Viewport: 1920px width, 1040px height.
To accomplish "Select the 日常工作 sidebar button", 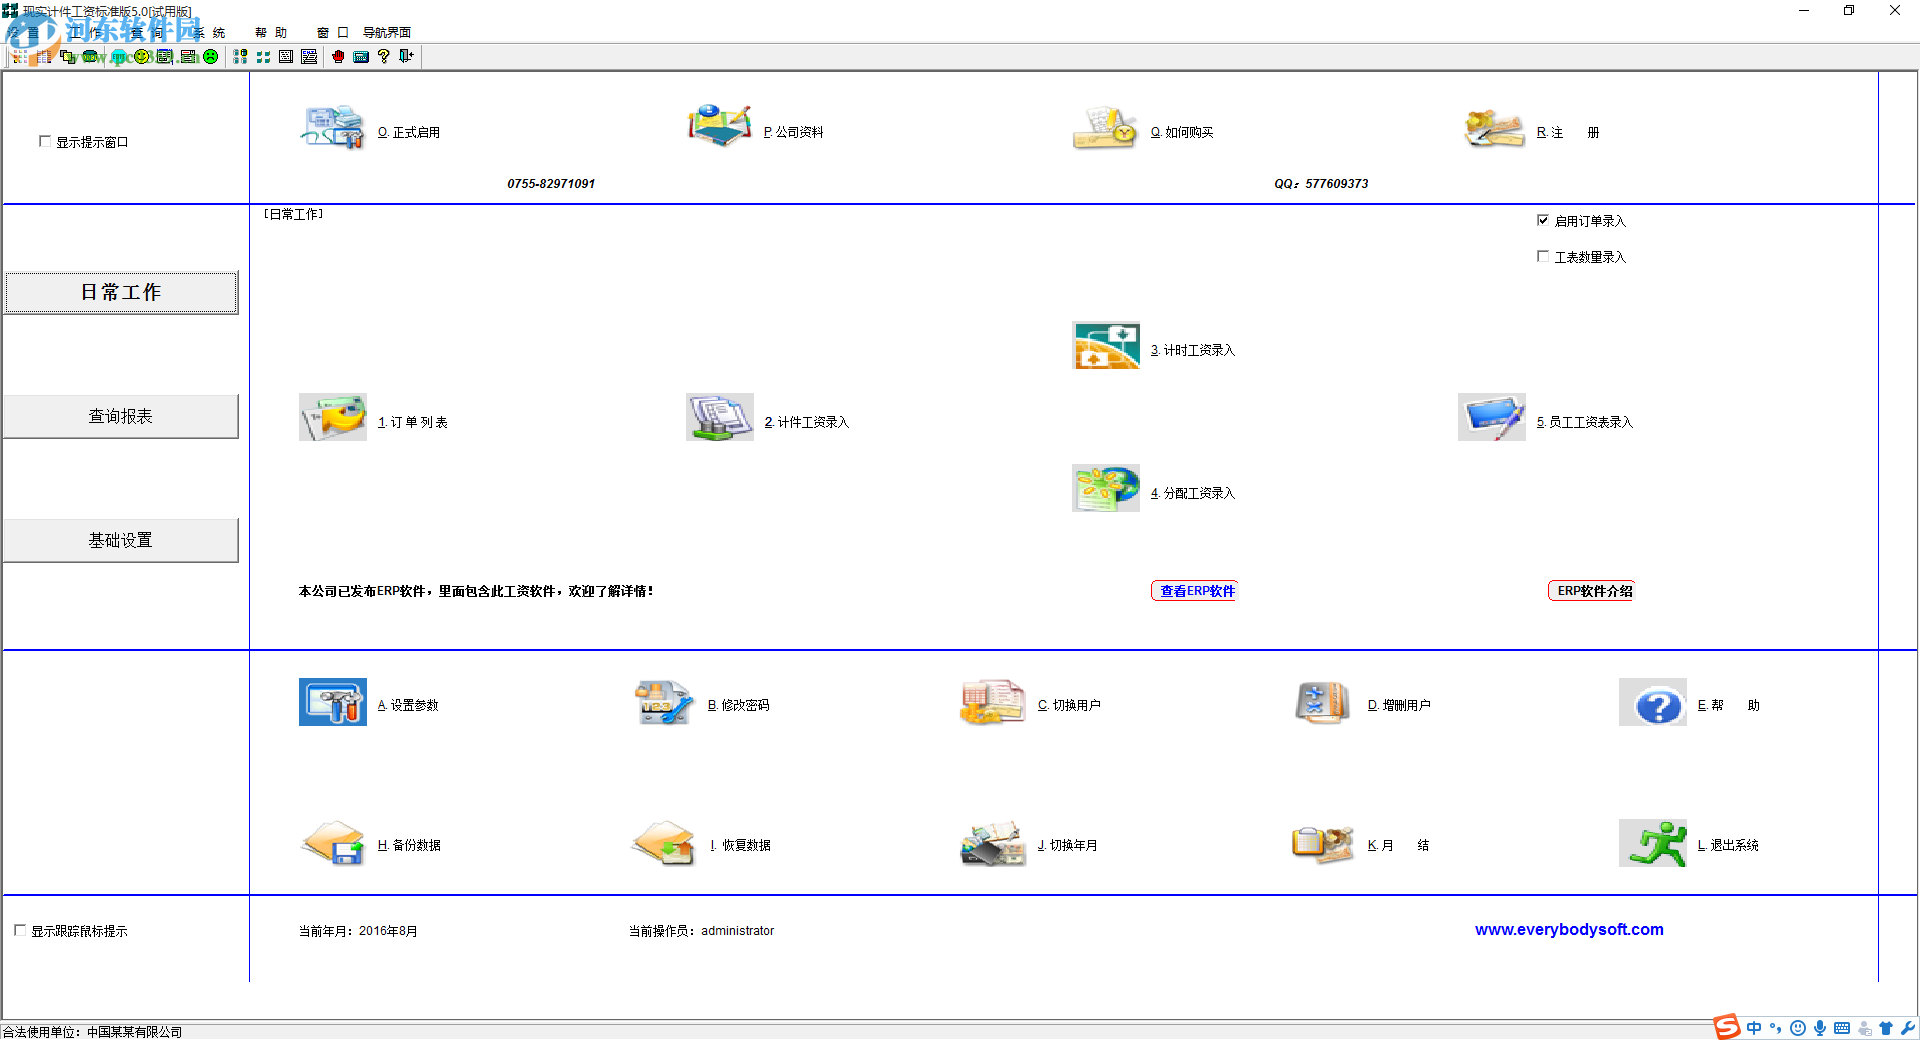I will point(121,292).
